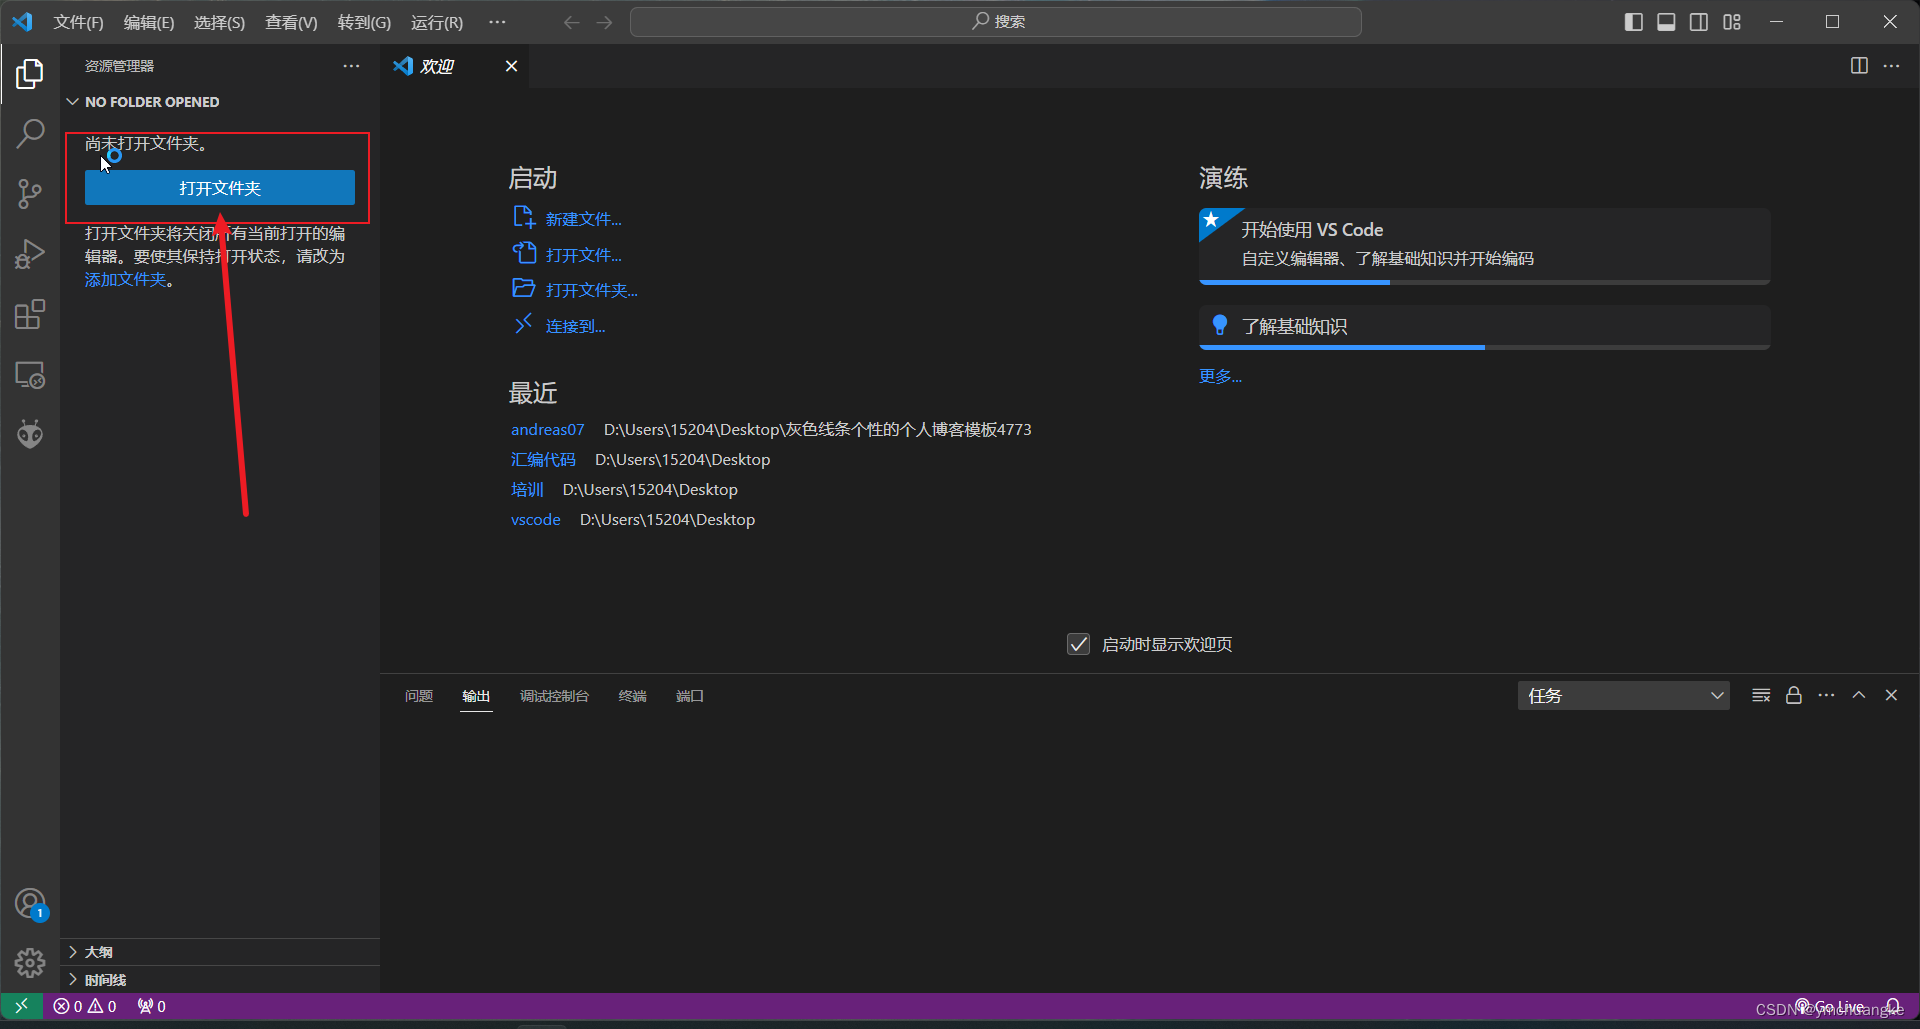Click the 搜索 command center field

tap(996, 22)
